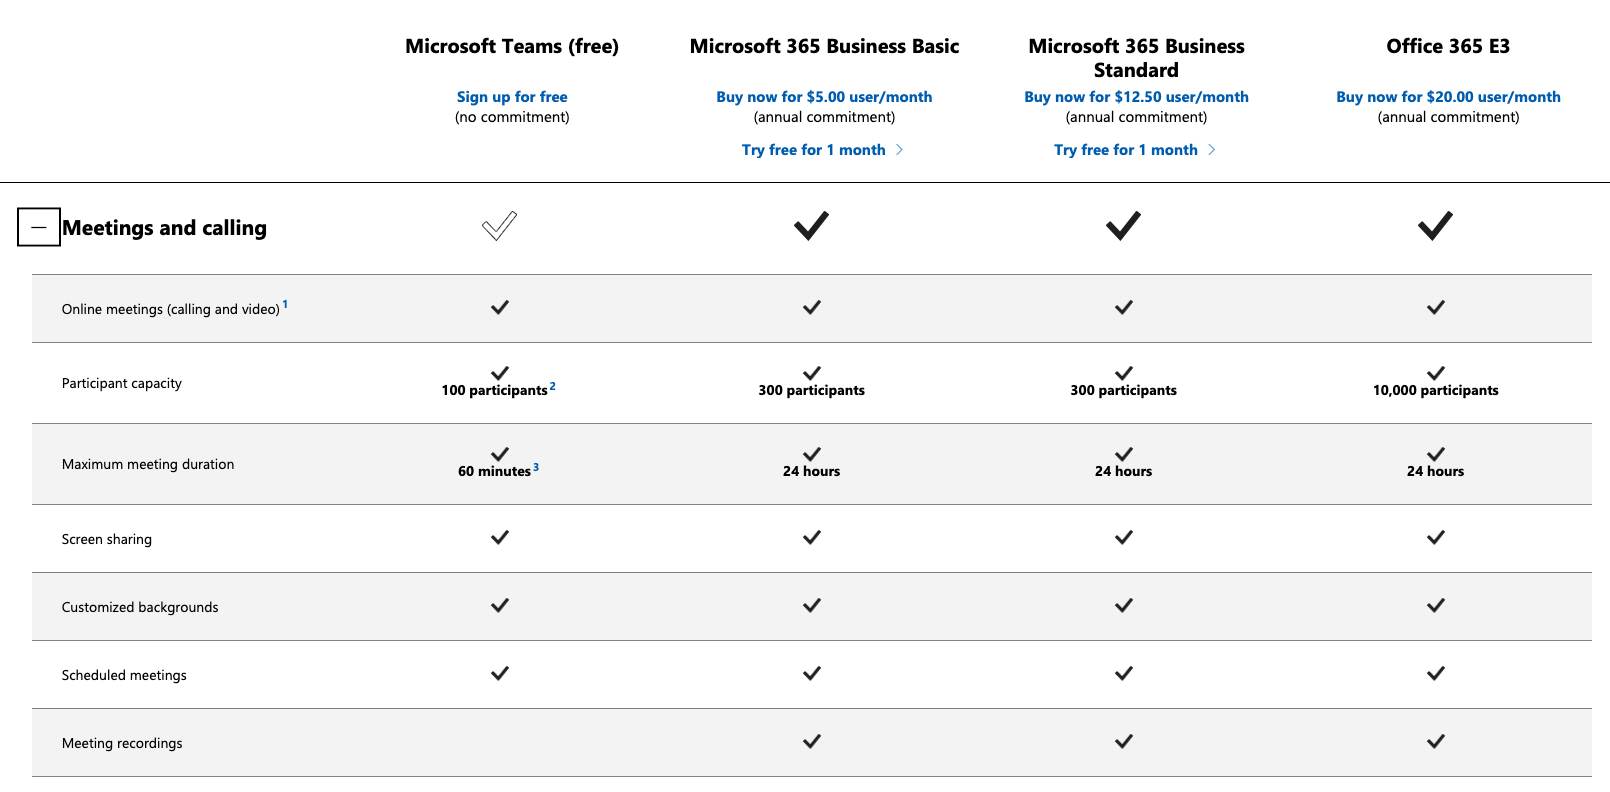The height and width of the screenshot is (792, 1610).
Task: Click the Customized backgrounds checkmark under Office 365 E3
Action: tap(1435, 605)
